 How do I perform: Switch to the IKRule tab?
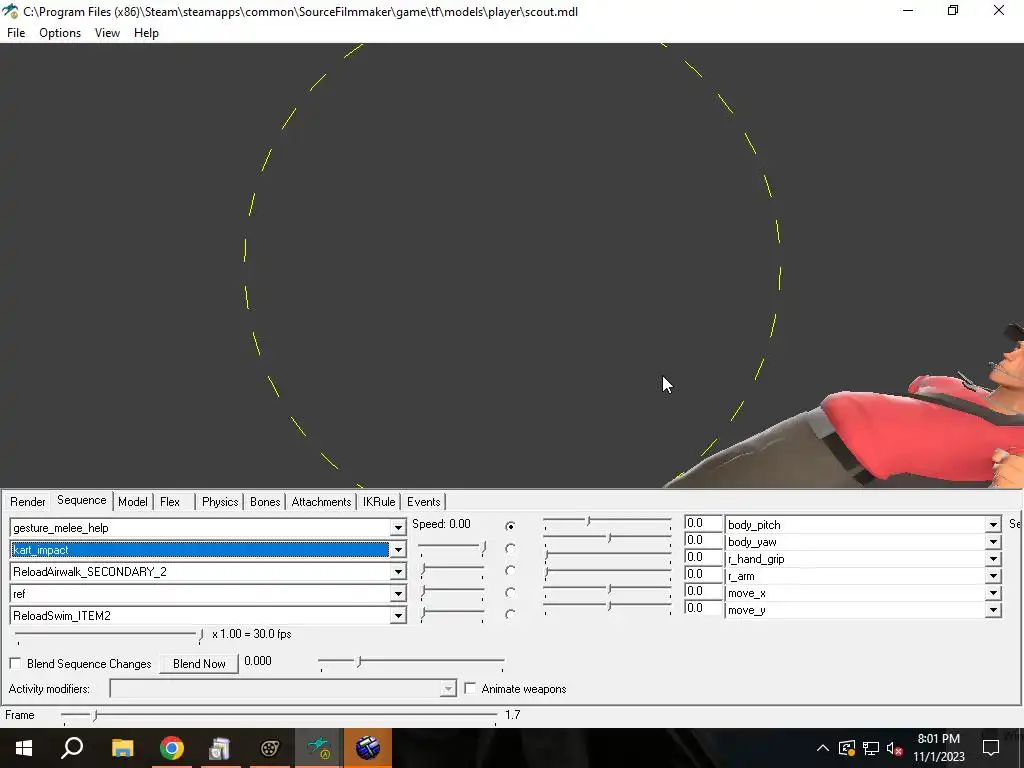(379, 502)
